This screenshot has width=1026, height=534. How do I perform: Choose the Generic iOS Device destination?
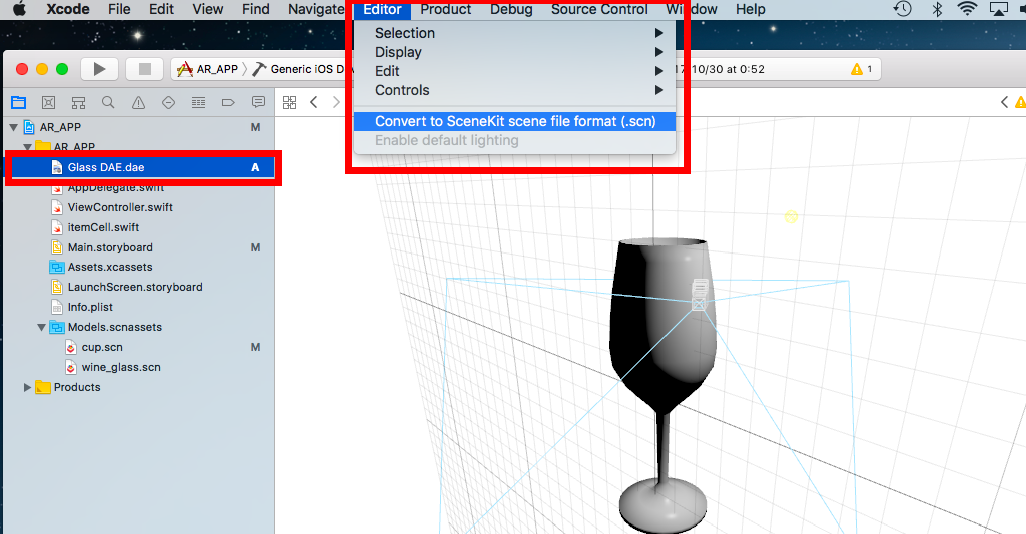[302, 69]
